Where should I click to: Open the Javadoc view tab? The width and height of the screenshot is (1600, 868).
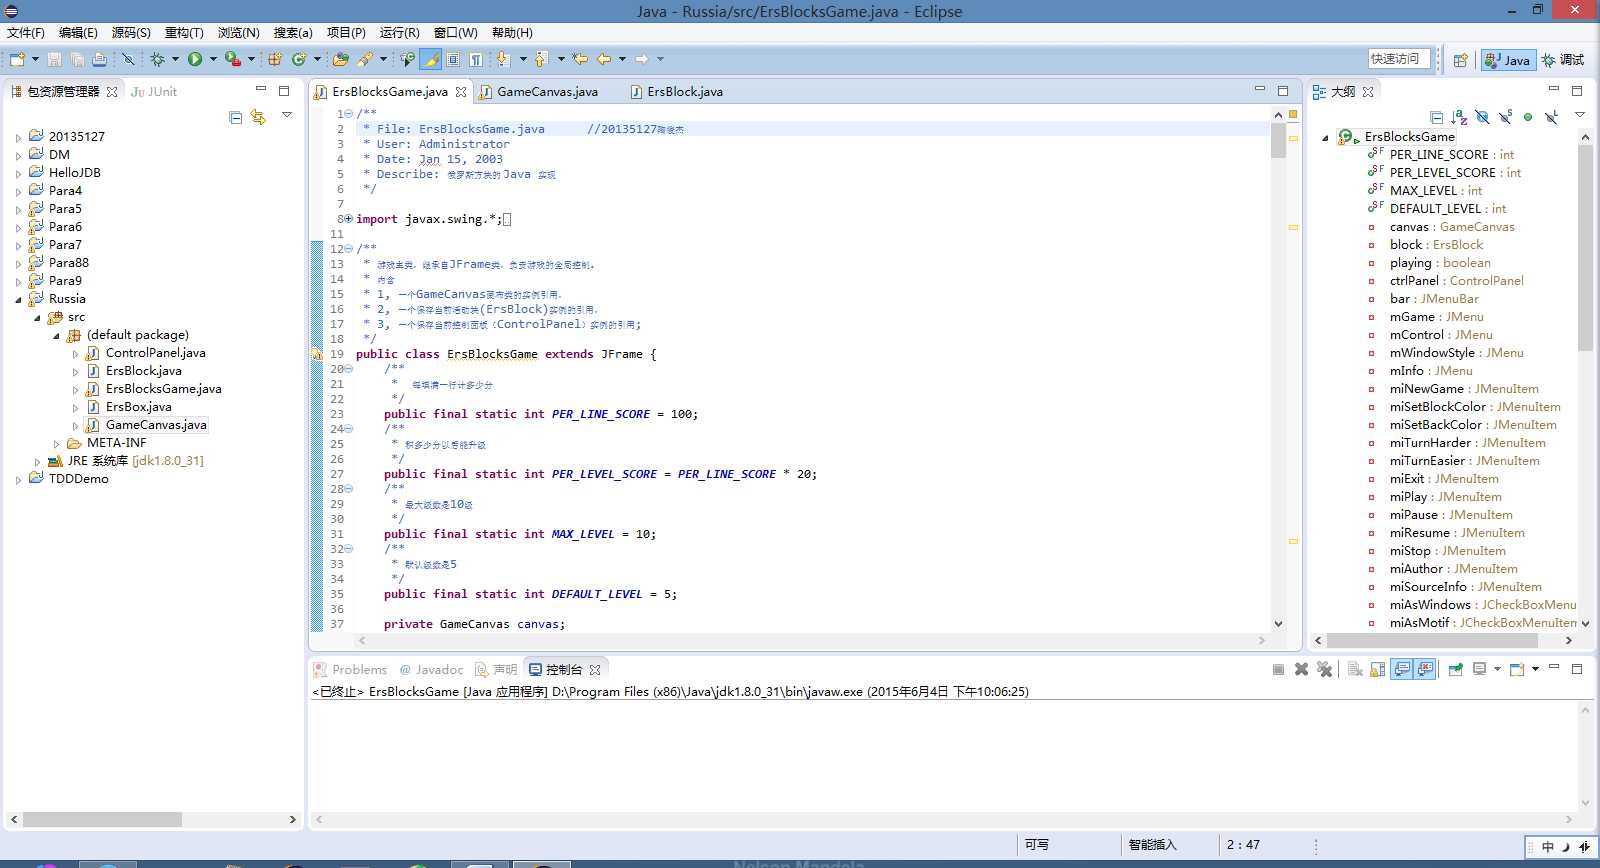(x=431, y=670)
